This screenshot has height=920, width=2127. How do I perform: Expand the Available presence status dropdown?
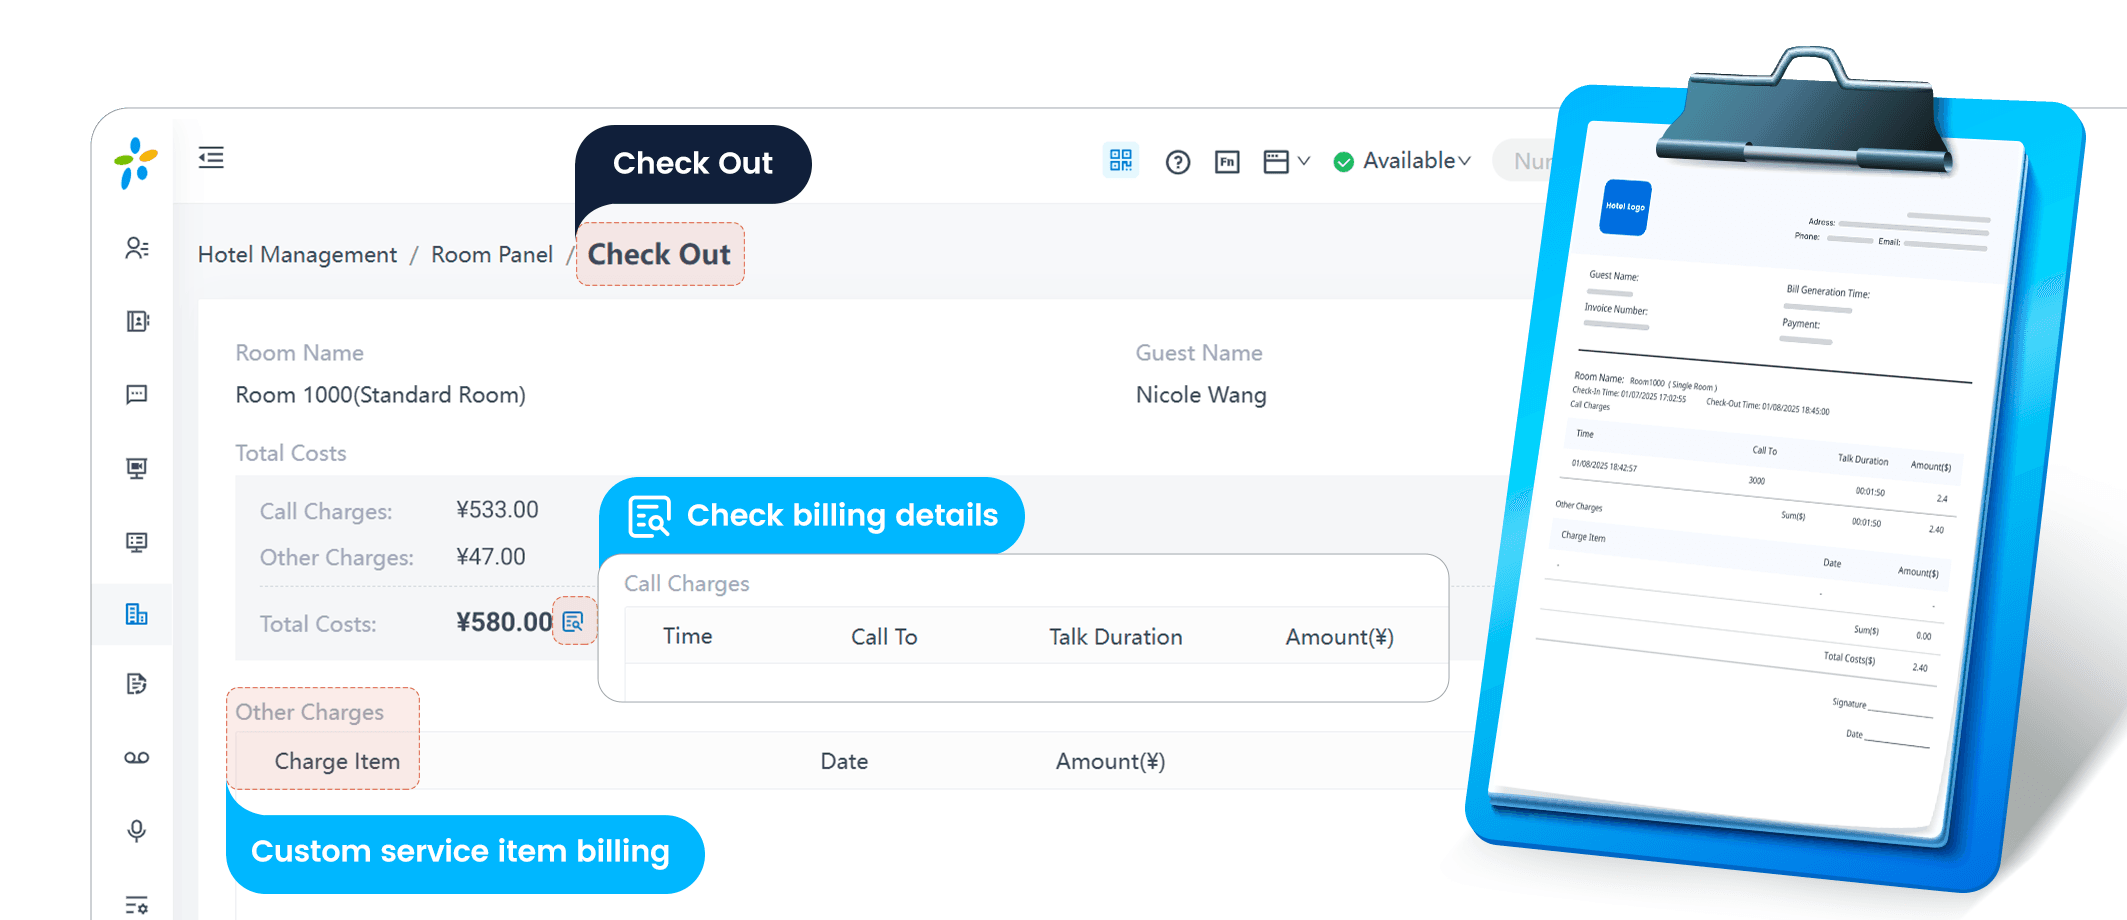[1402, 161]
